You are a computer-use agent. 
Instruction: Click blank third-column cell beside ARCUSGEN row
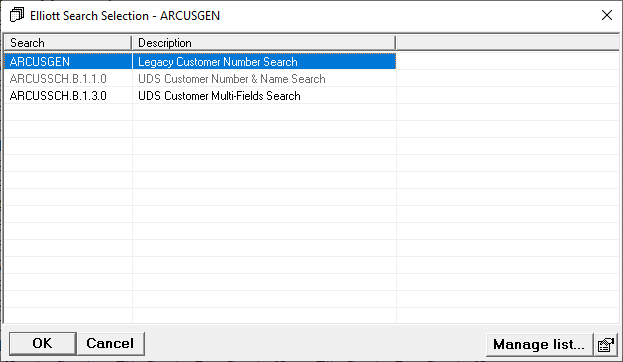507,62
